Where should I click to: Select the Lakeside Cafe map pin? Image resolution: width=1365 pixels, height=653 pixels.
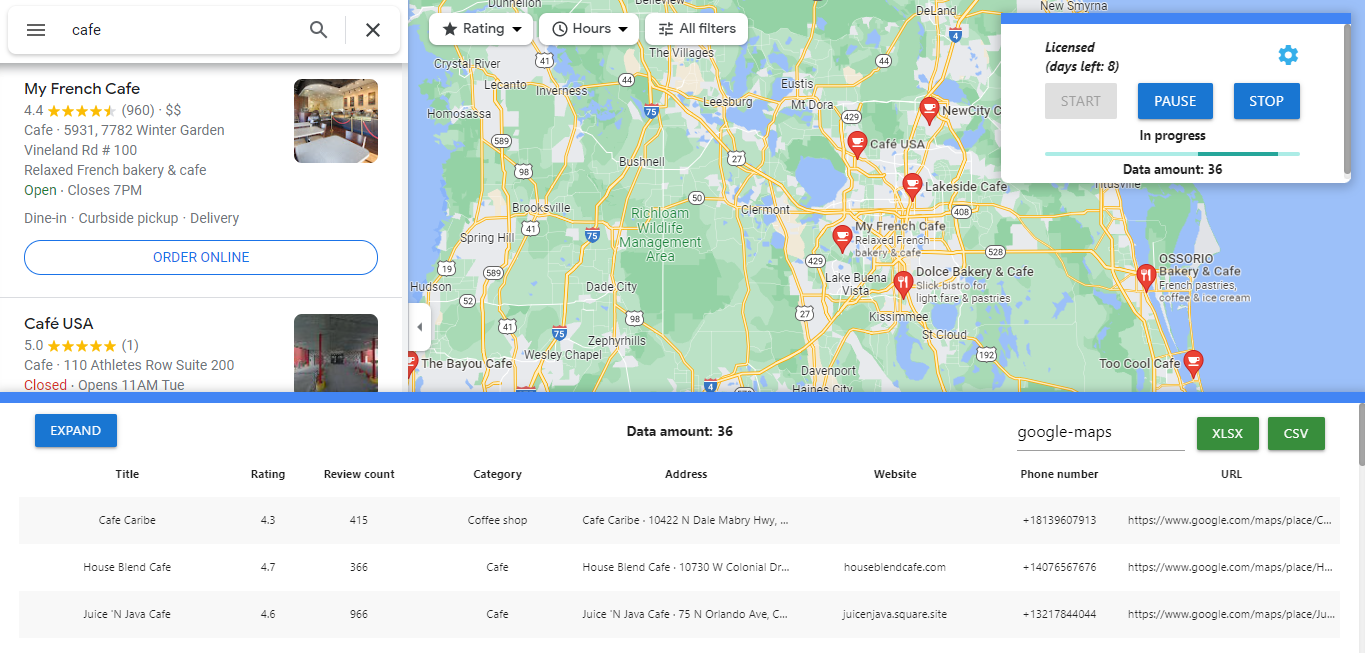click(x=912, y=186)
